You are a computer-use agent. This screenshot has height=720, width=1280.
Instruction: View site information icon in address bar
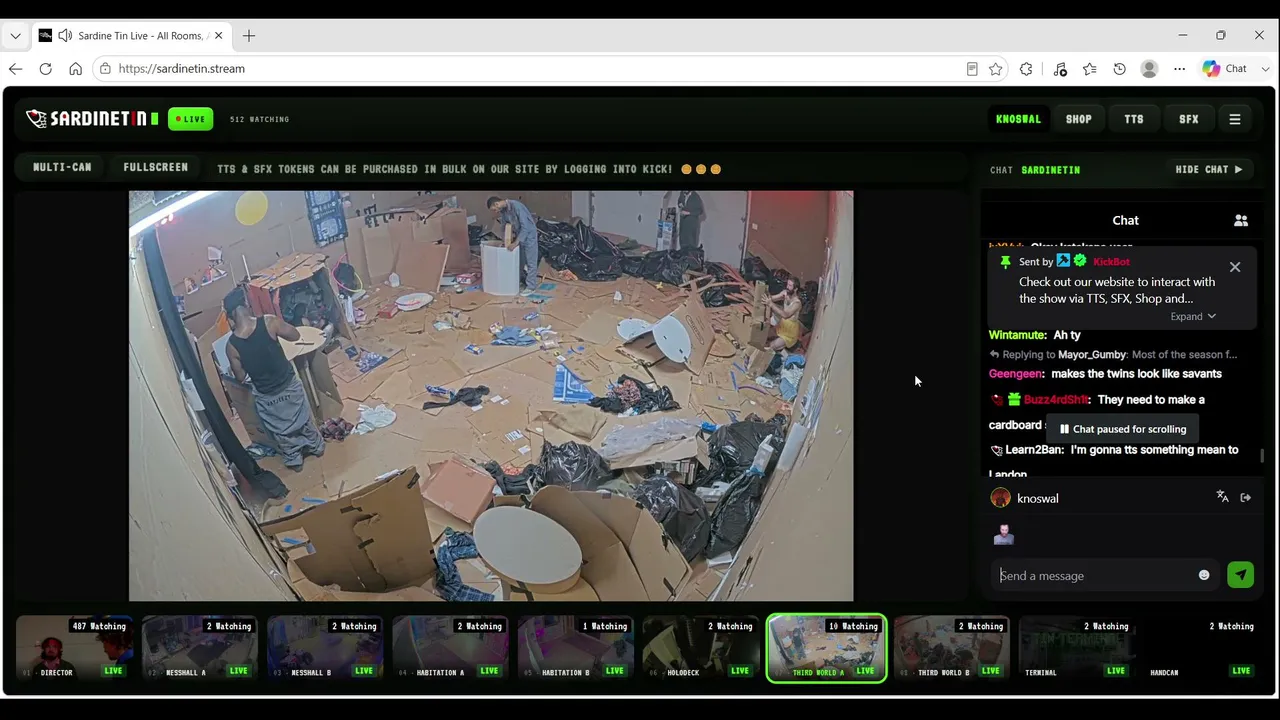[105, 69]
